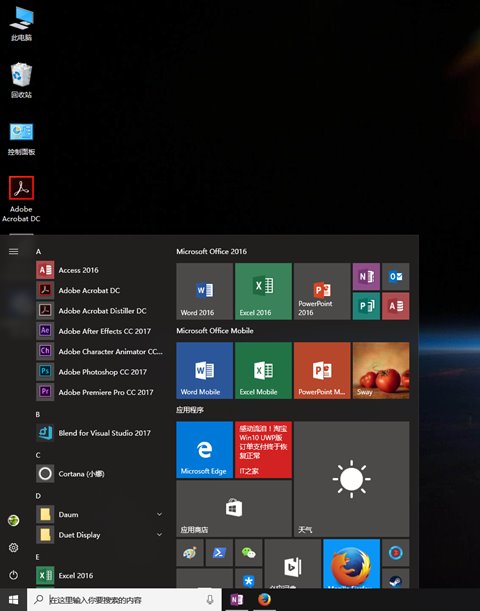Open Settings via the gear icon
Screen dimensions: 480x611
coord(14,547)
